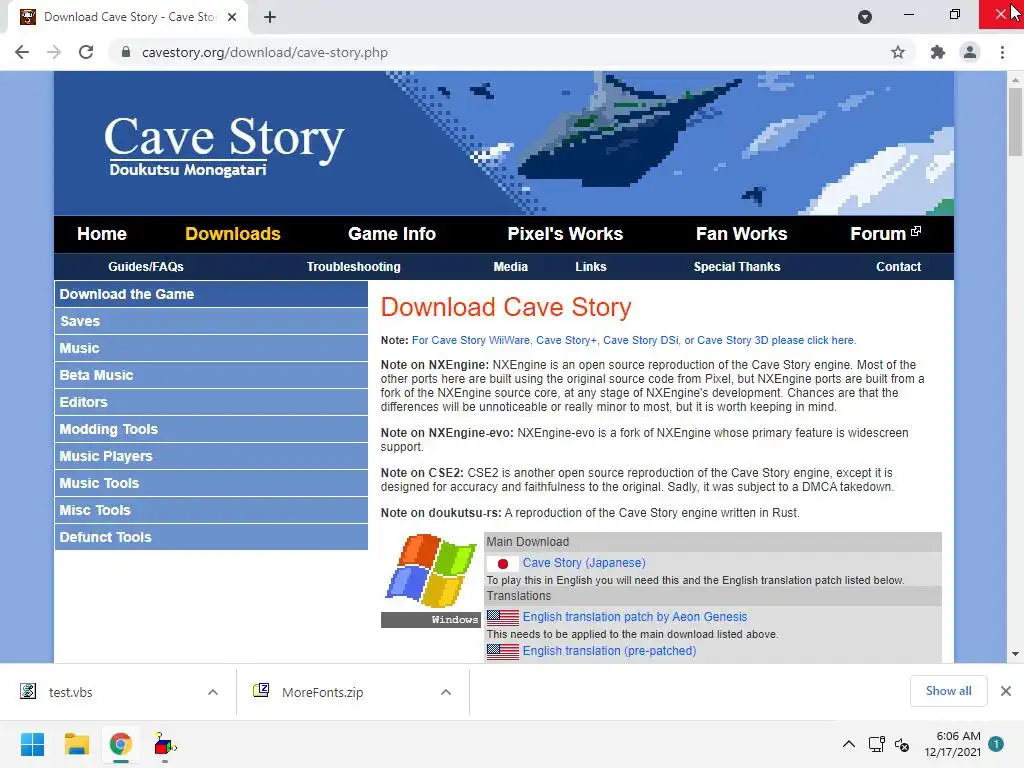Click the US flag beside pre-patched translation
Viewport: 1024px width, 768px height.
click(503, 651)
